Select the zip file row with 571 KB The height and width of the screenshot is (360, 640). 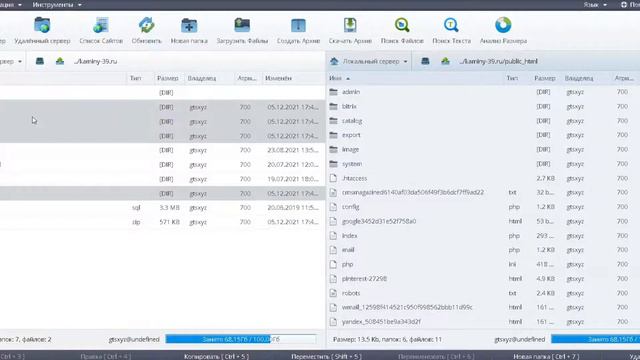click(x=162, y=222)
